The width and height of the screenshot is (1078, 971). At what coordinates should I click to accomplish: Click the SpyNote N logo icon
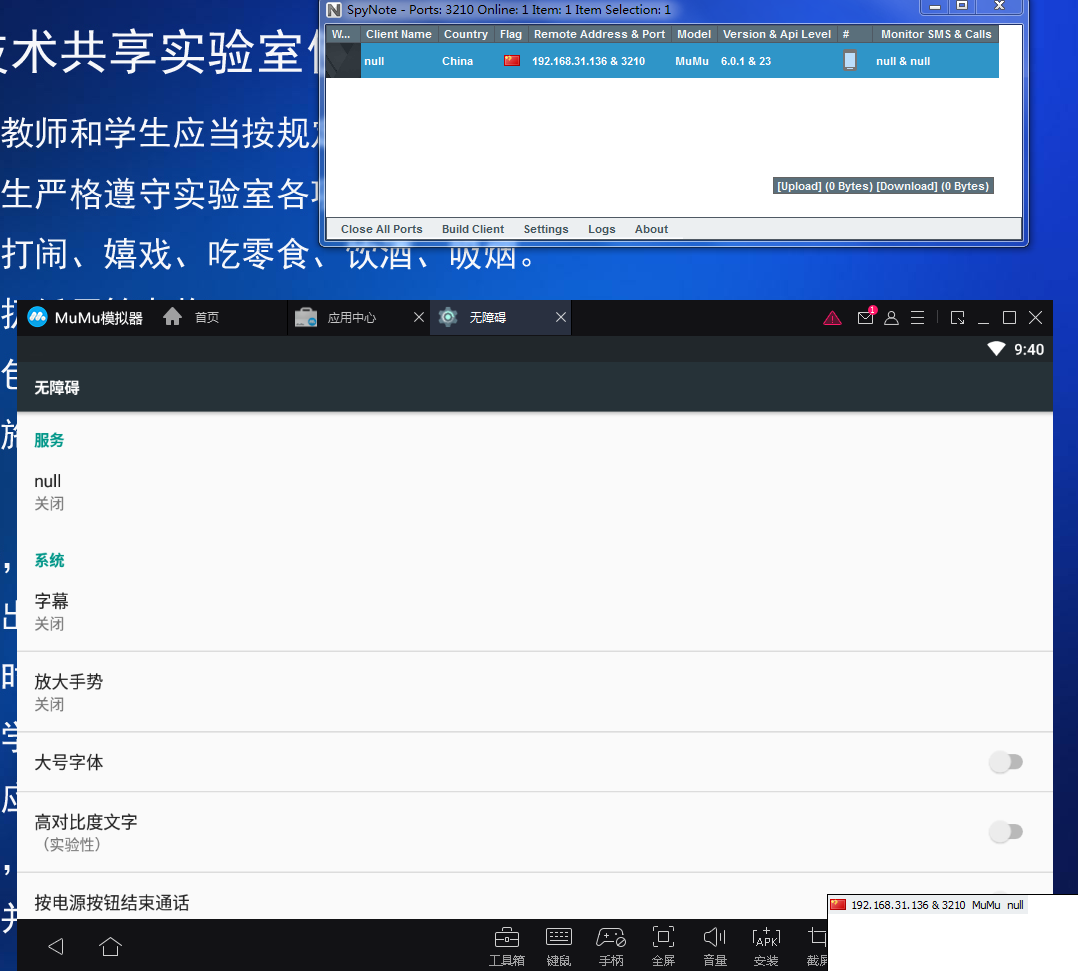tap(333, 10)
